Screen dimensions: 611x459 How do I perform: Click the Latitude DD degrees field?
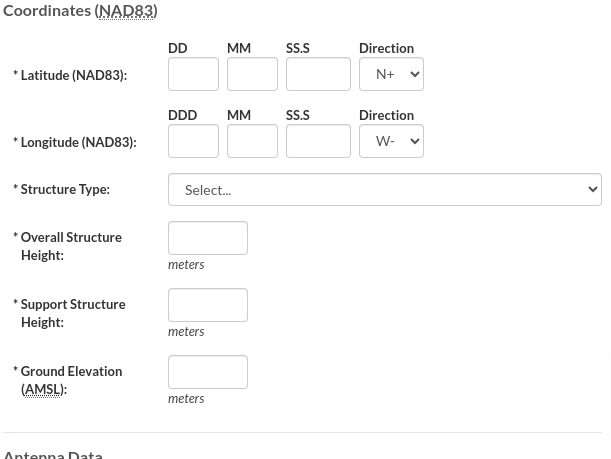(193, 74)
